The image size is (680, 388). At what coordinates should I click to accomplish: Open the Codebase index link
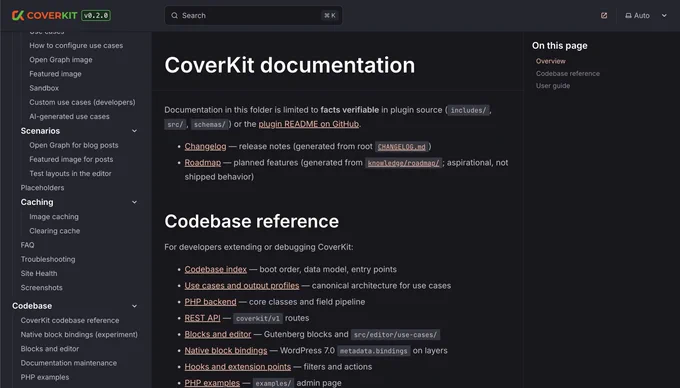tap(216, 269)
